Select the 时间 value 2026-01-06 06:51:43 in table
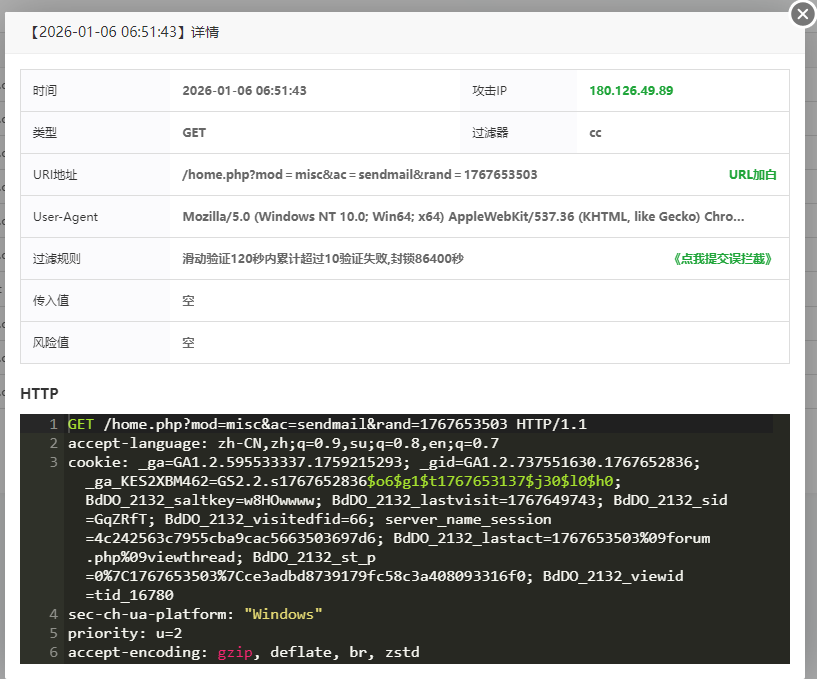 [x=244, y=91]
